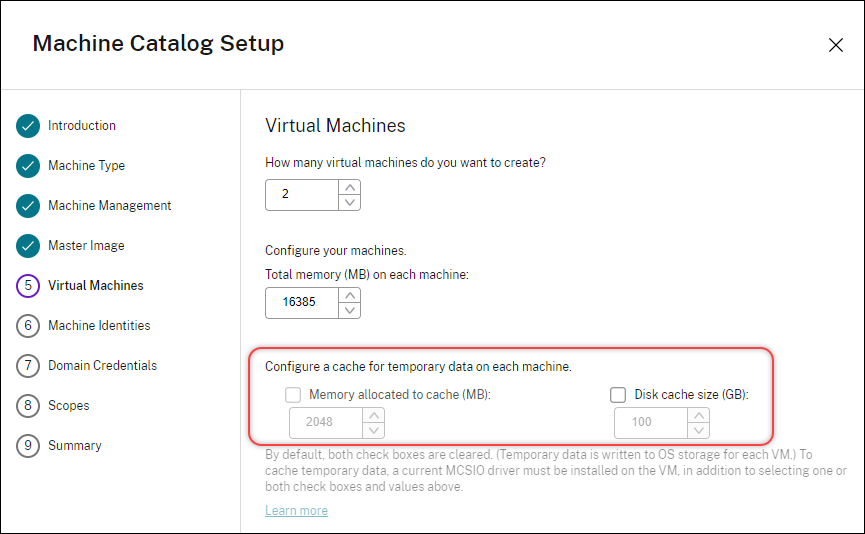Viewport: 865px width, 534px height.
Task: Increase number of virtual machines
Action: click(x=349, y=187)
